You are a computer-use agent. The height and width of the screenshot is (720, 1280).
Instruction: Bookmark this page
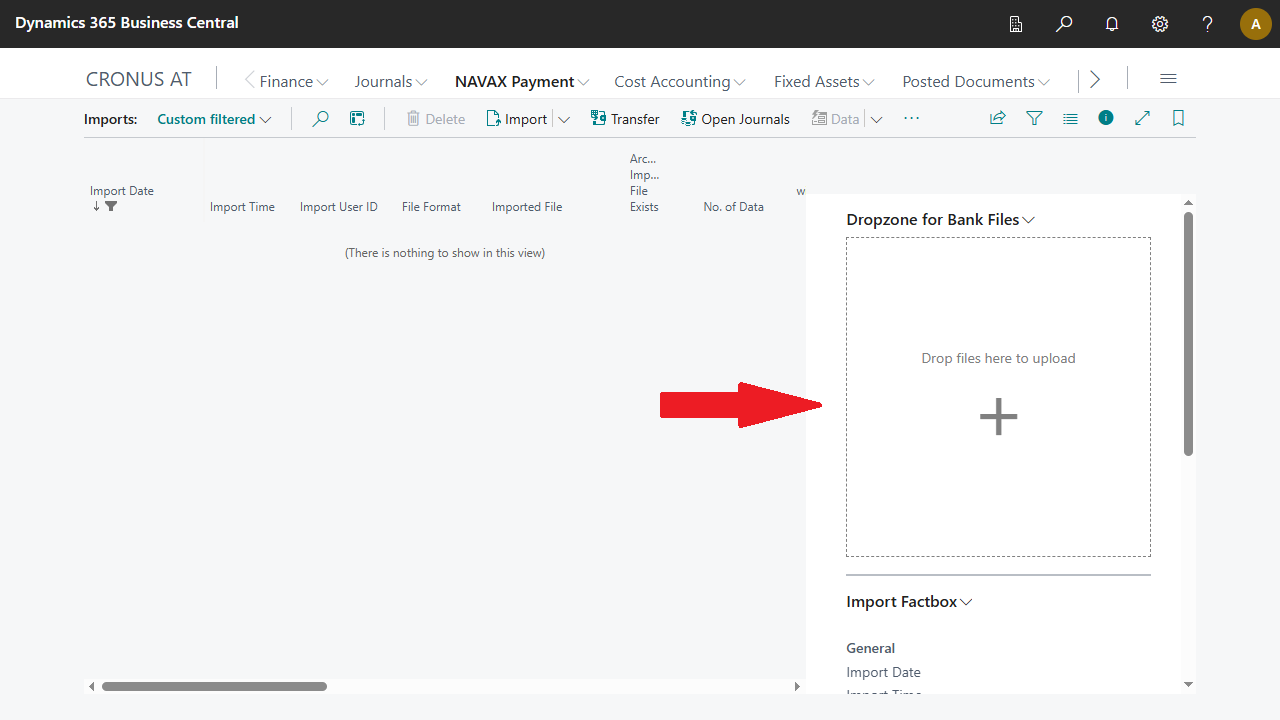coord(1178,118)
